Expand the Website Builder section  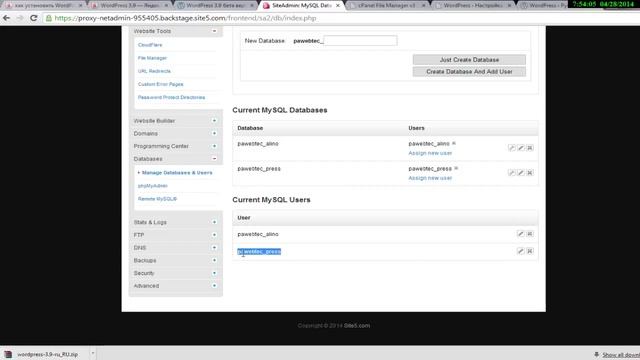point(214,121)
